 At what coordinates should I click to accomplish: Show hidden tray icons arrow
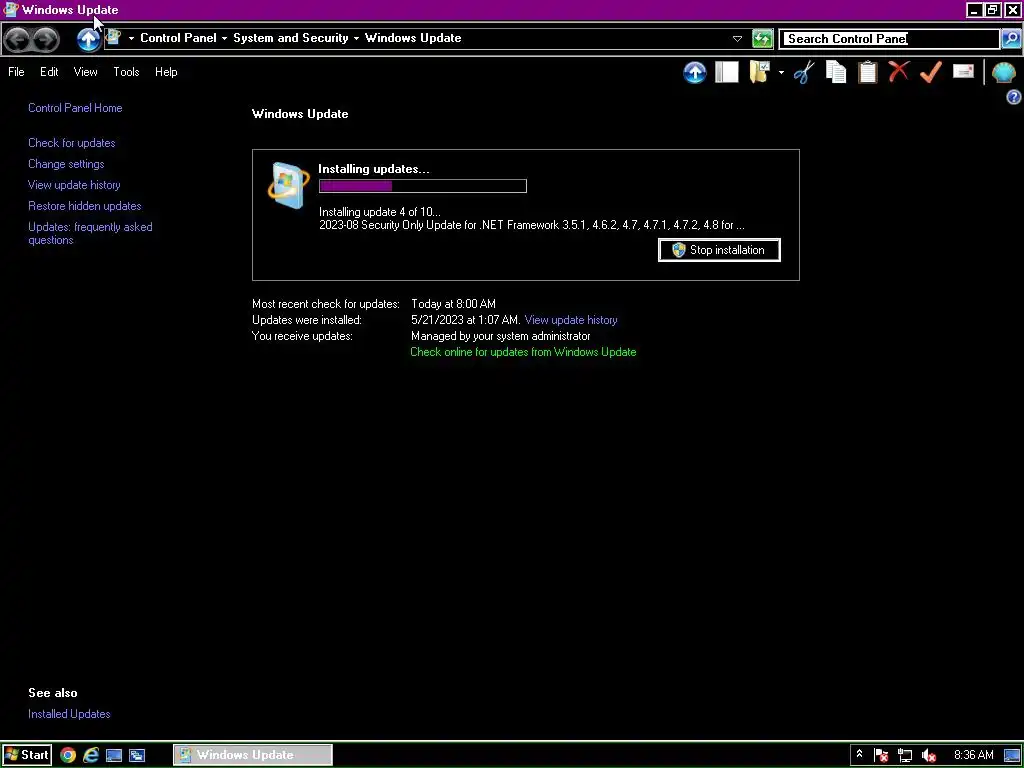859,754
